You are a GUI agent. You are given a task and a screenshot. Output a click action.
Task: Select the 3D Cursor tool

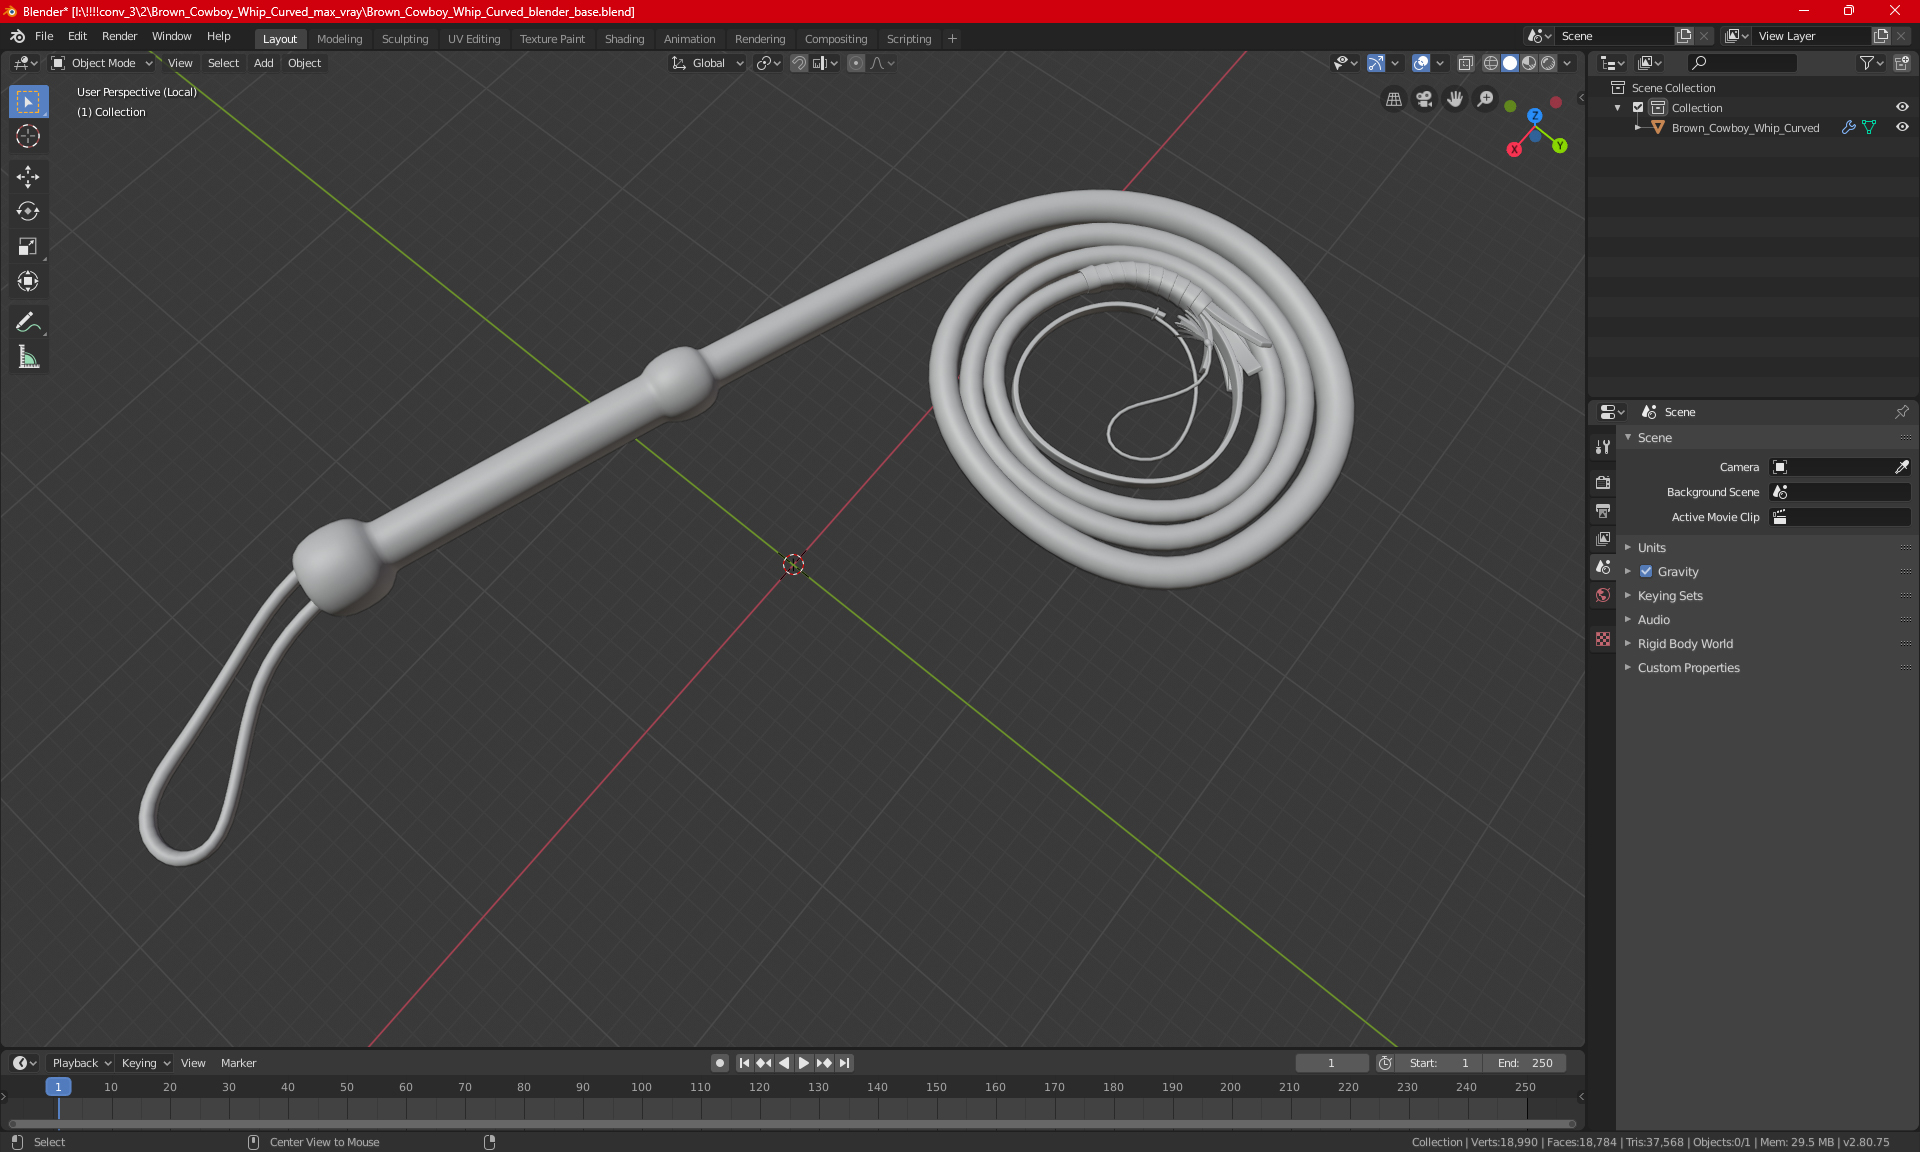point(28,136)
